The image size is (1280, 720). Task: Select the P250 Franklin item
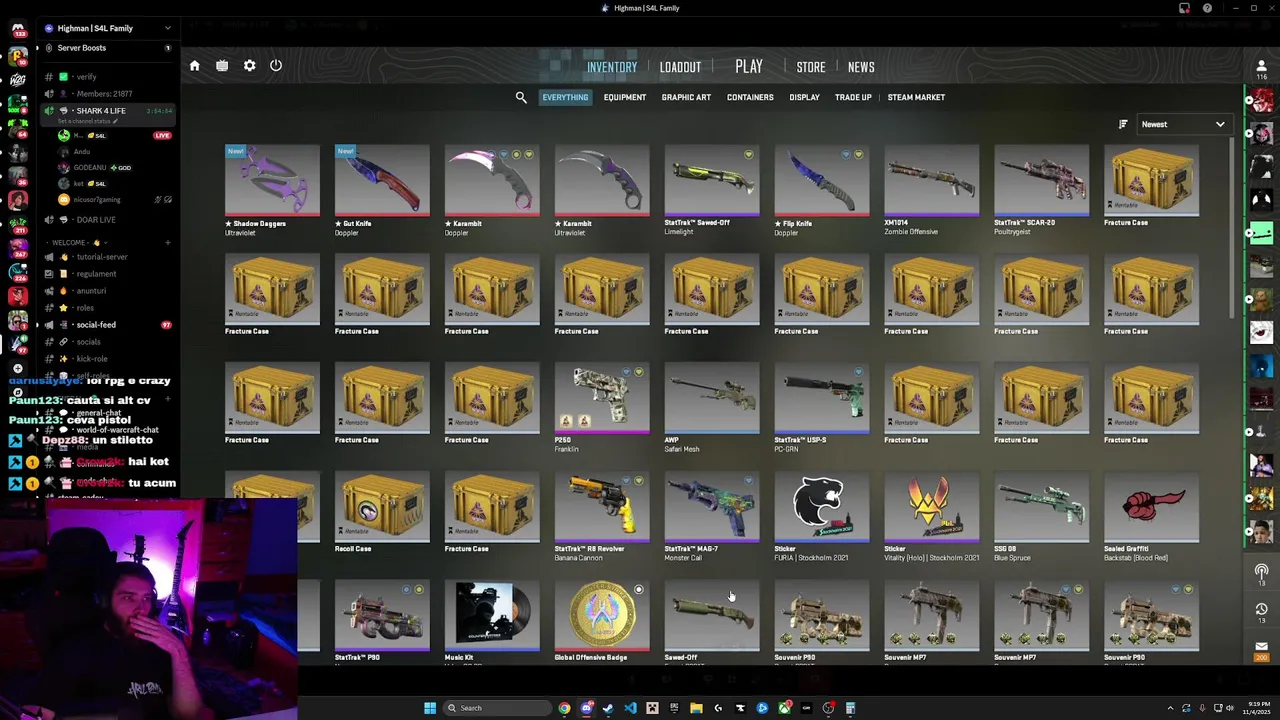[x=602, y=408]
